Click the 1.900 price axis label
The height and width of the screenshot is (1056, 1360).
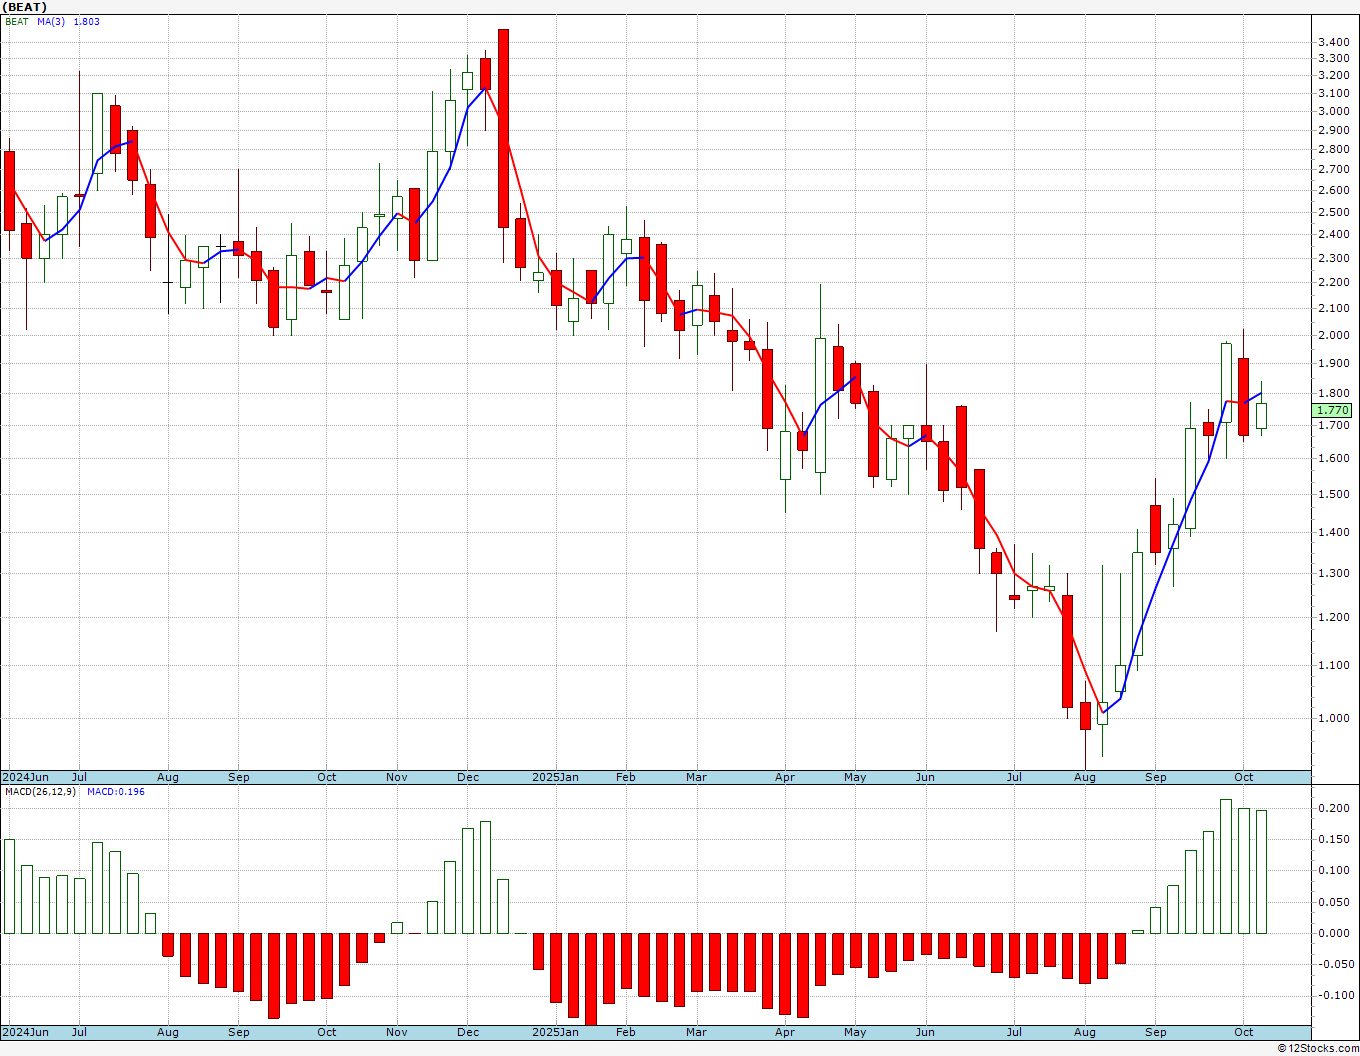pyautogui.click(x=1334, y=363)
